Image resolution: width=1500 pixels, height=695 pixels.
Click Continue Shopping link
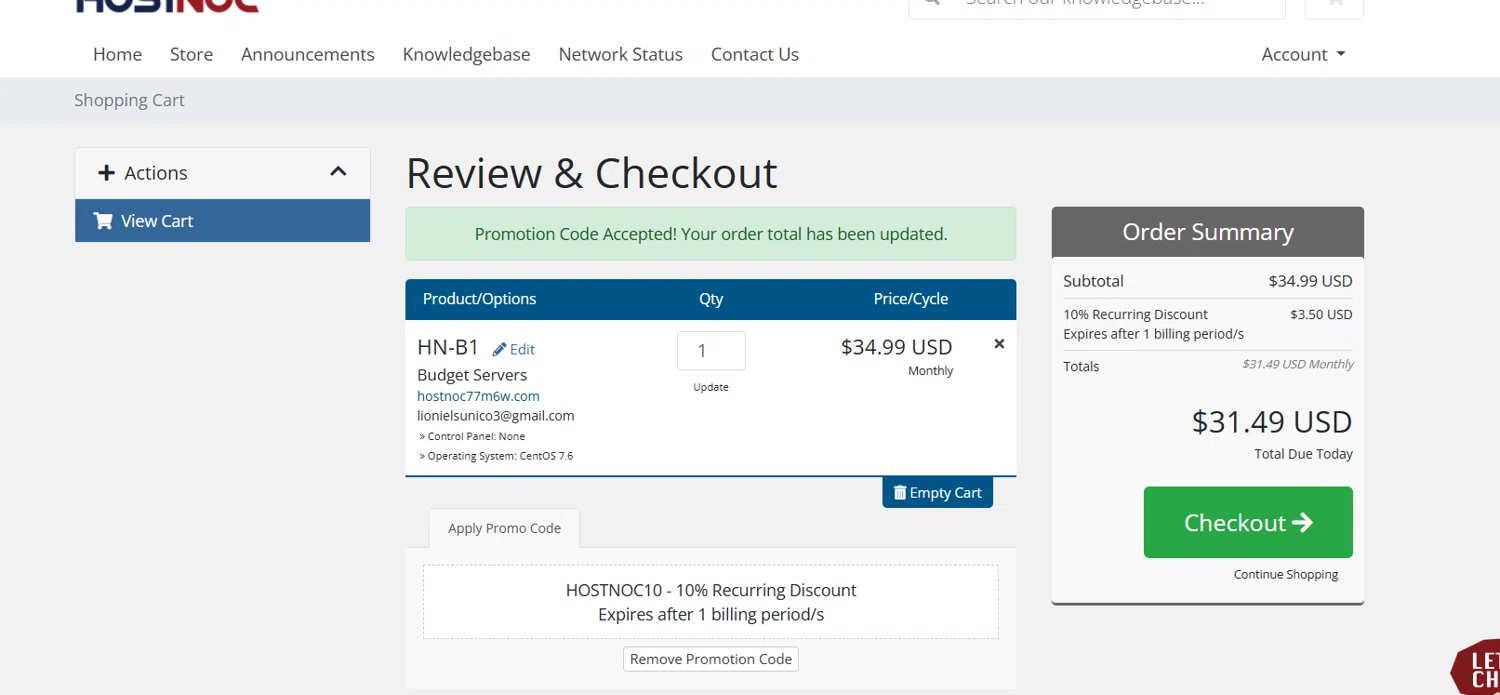(x=1286, y=574)
